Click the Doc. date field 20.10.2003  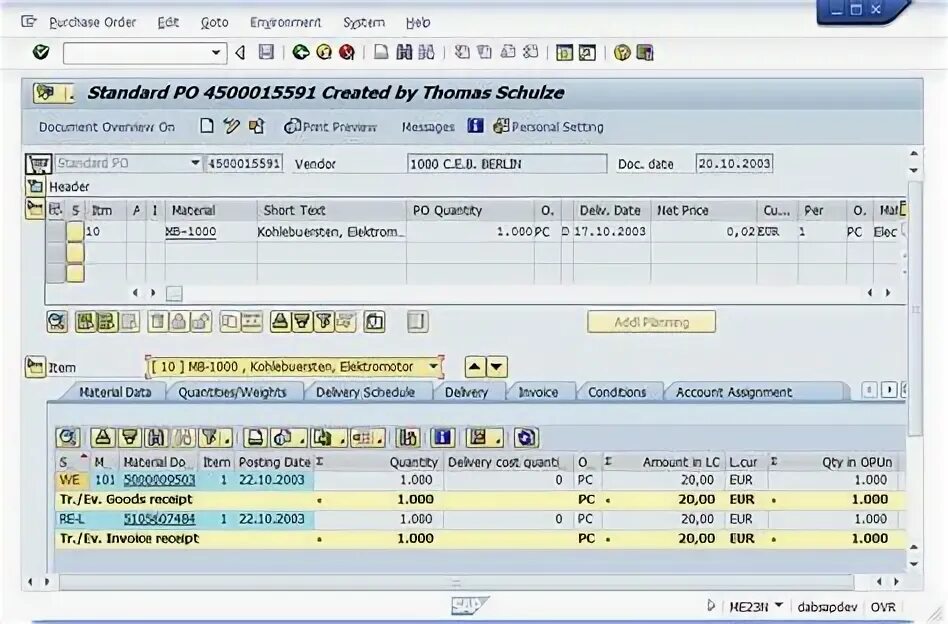[734, 163]
